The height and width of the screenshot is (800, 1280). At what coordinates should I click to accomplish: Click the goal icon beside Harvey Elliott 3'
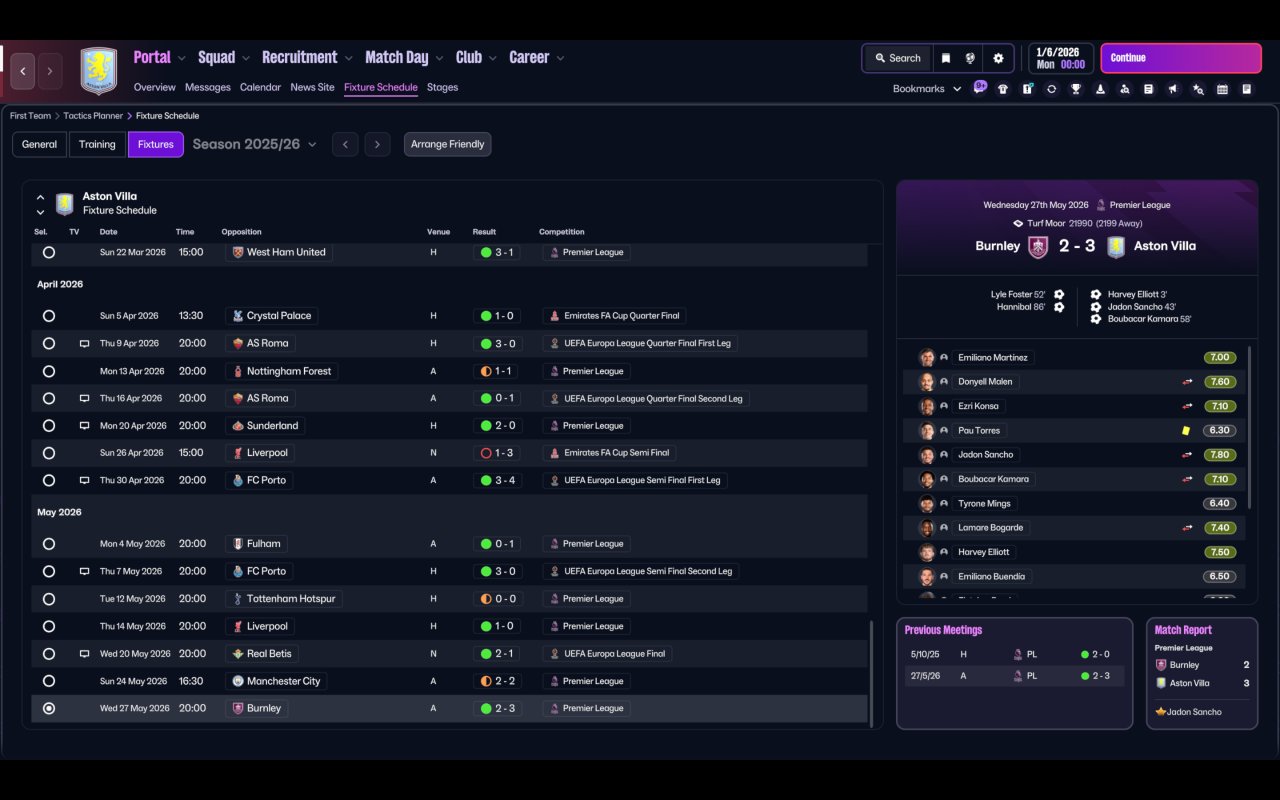[x=1096, y=295]
